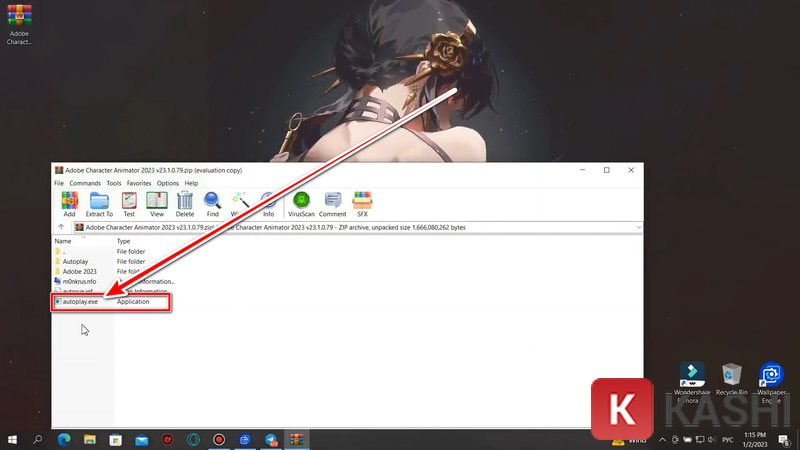The height and width of the screenshot is (450, 800).
Task: Select Adobe Character archive desktop icon
Action: [19, 24]
